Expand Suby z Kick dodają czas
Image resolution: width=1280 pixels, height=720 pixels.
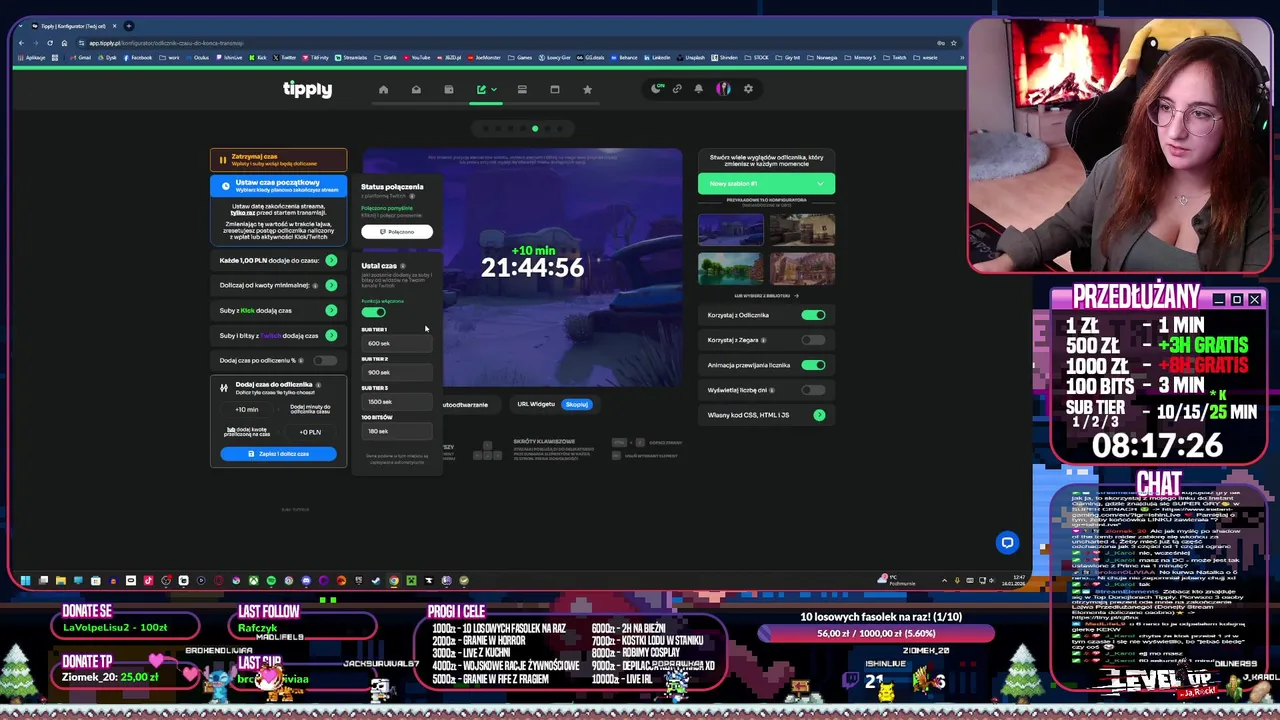click(x=331, y=310)
